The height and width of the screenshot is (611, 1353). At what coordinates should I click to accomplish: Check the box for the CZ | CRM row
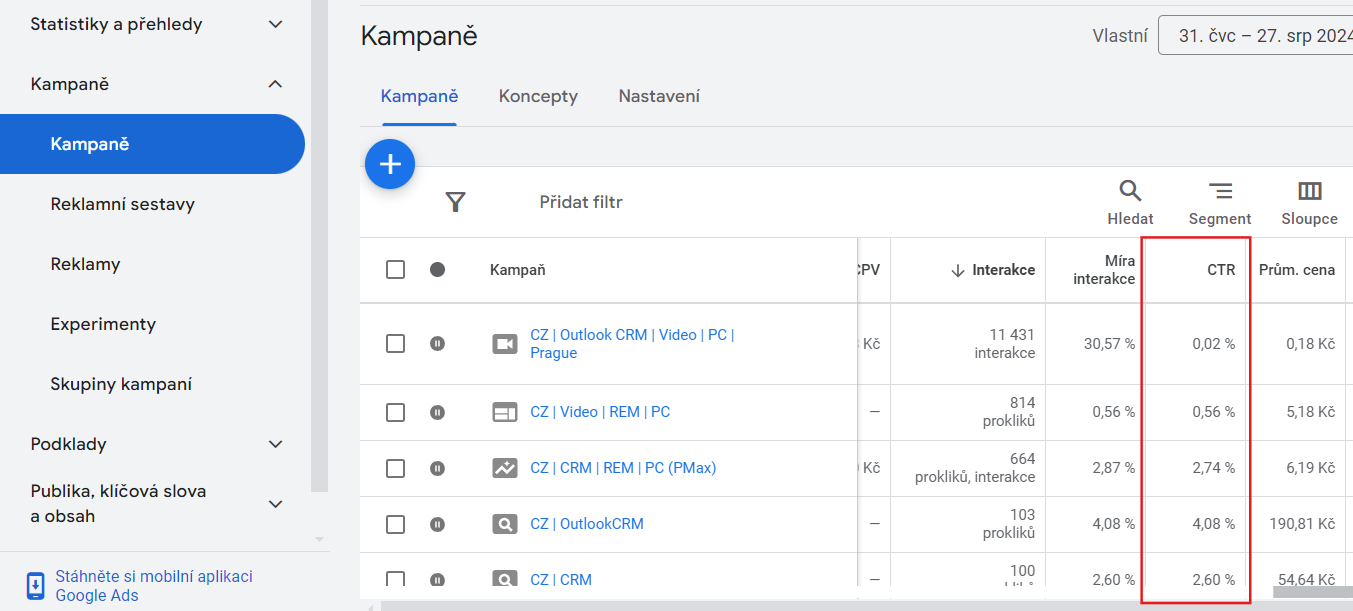click(x=396, y=579)
